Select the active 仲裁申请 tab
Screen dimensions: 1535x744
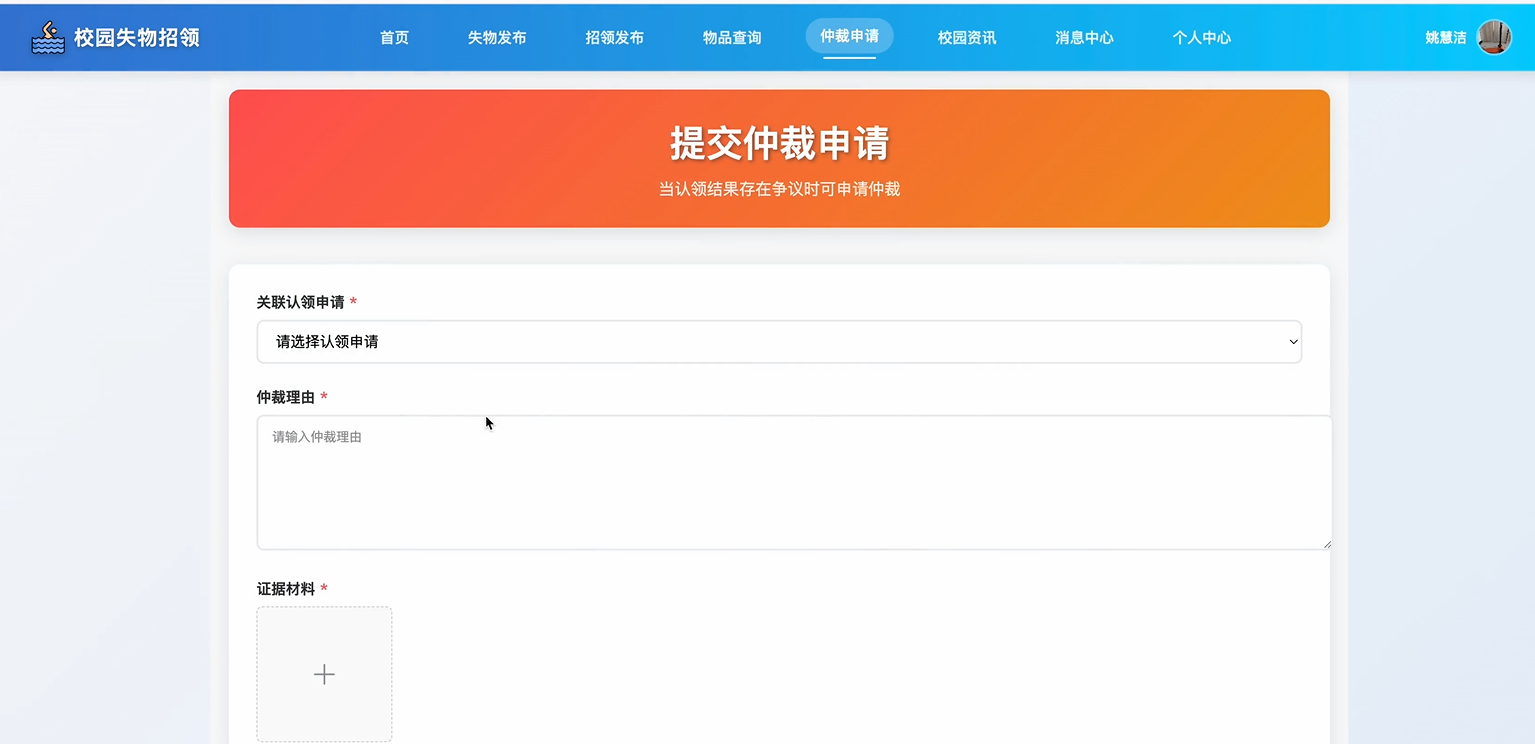point(849,36)
